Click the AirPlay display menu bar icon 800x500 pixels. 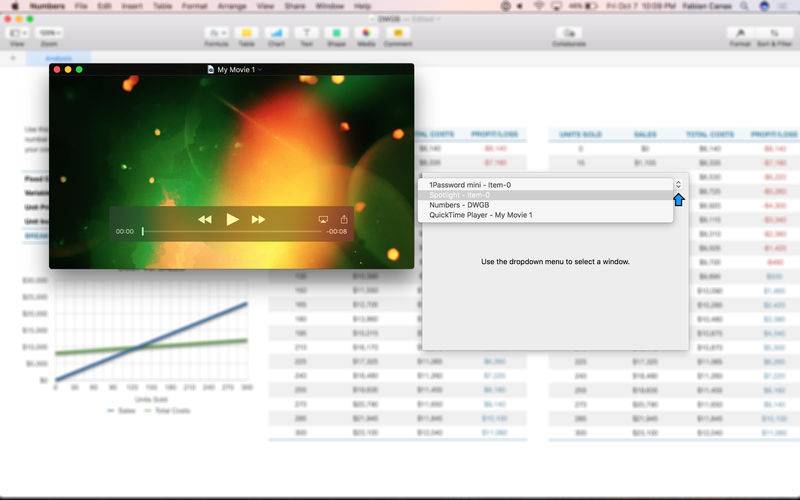557,6
